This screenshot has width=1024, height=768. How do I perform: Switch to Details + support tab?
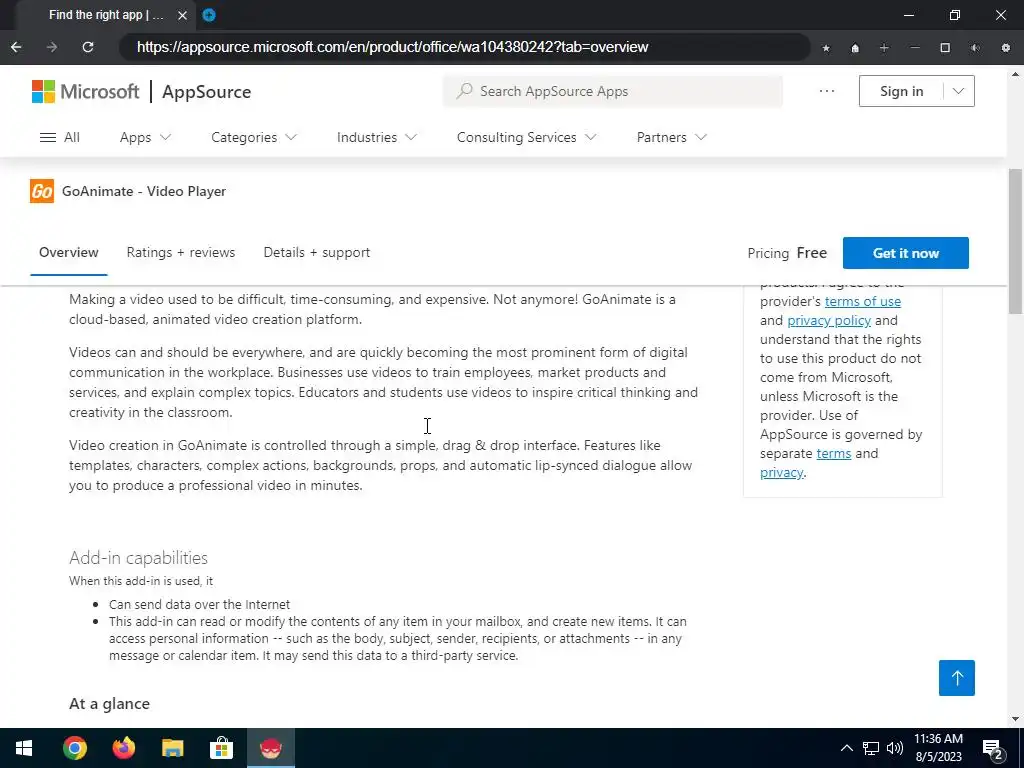pyautogui.click(x=317, y=252)
